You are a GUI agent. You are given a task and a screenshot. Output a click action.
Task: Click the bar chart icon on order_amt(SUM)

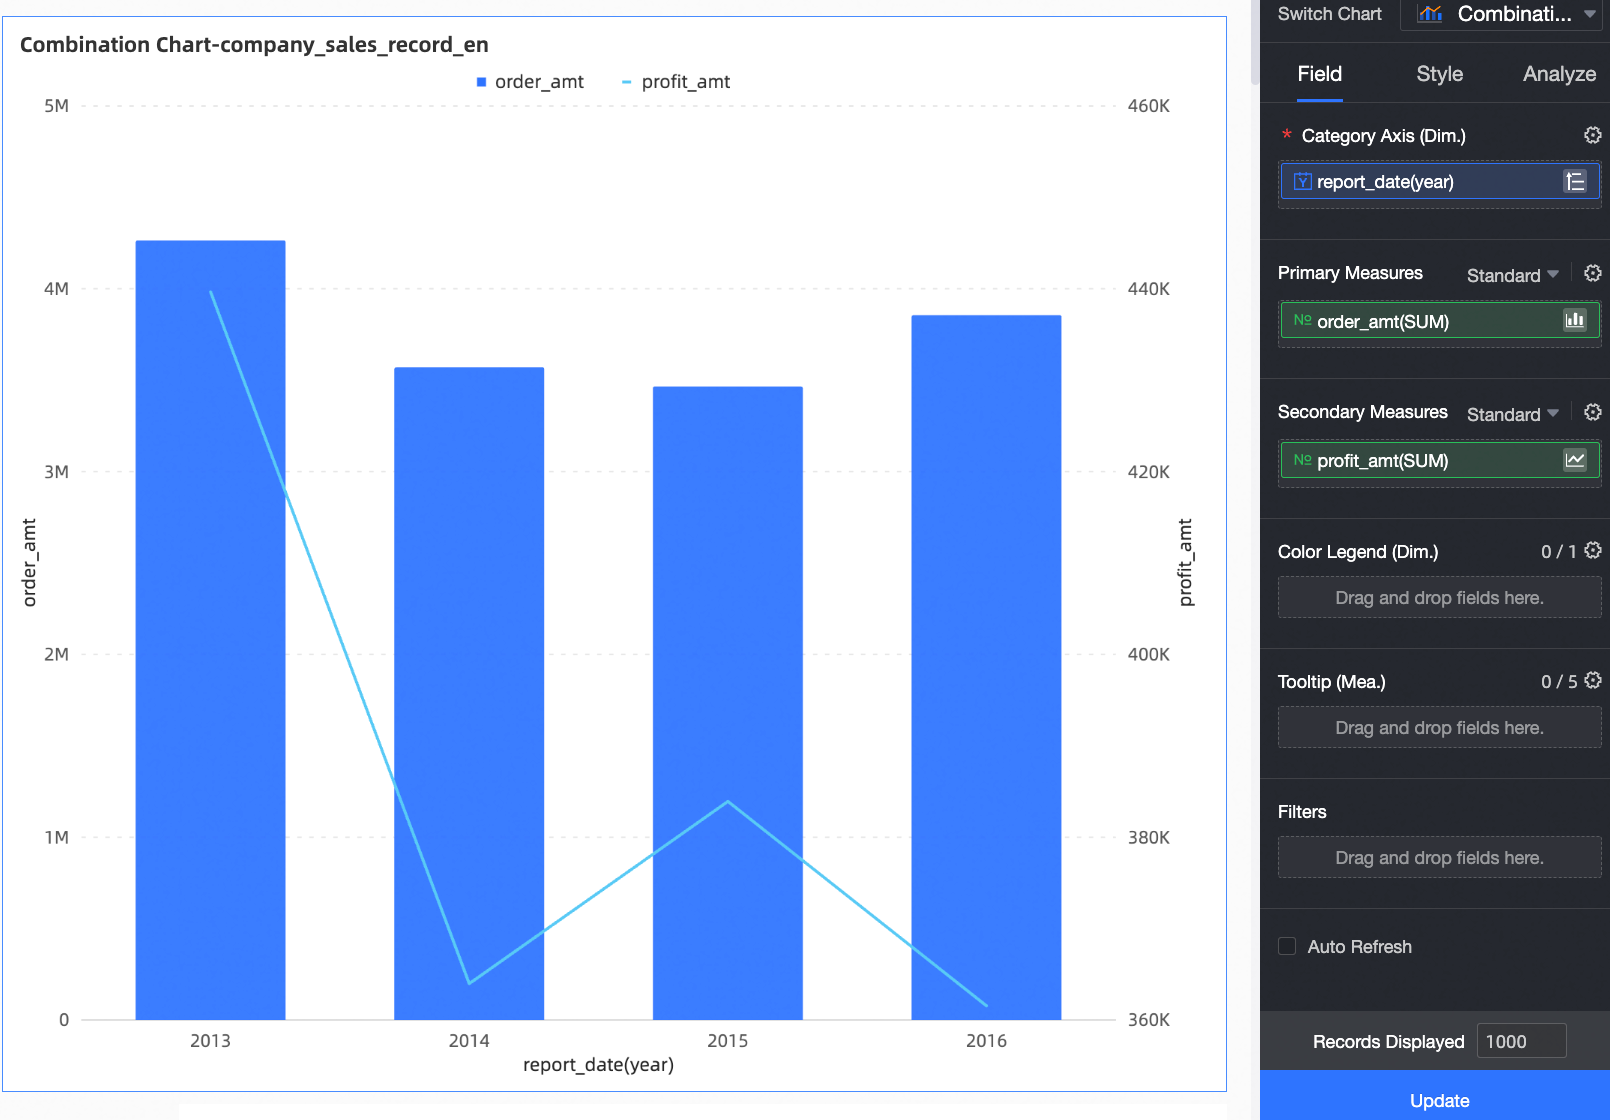1575,320
